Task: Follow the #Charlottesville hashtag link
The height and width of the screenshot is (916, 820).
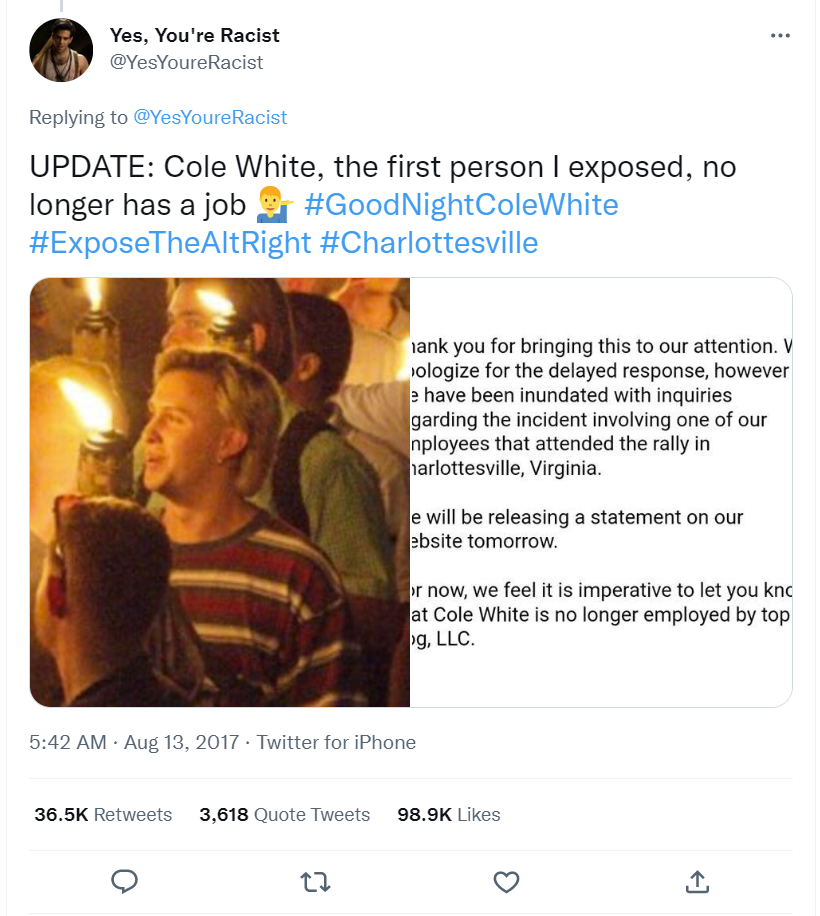Action: pyautogui.click(x=428, y=243)
